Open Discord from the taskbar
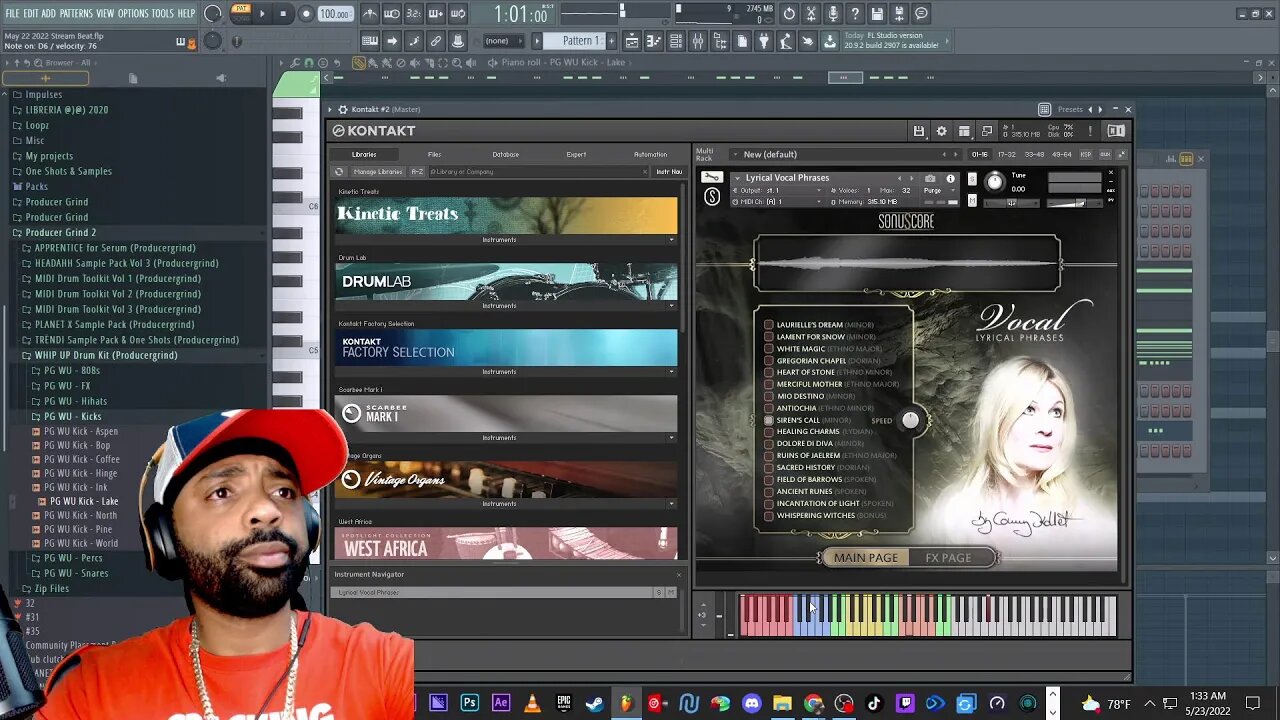1280x720 pixels. coord(751,703)
